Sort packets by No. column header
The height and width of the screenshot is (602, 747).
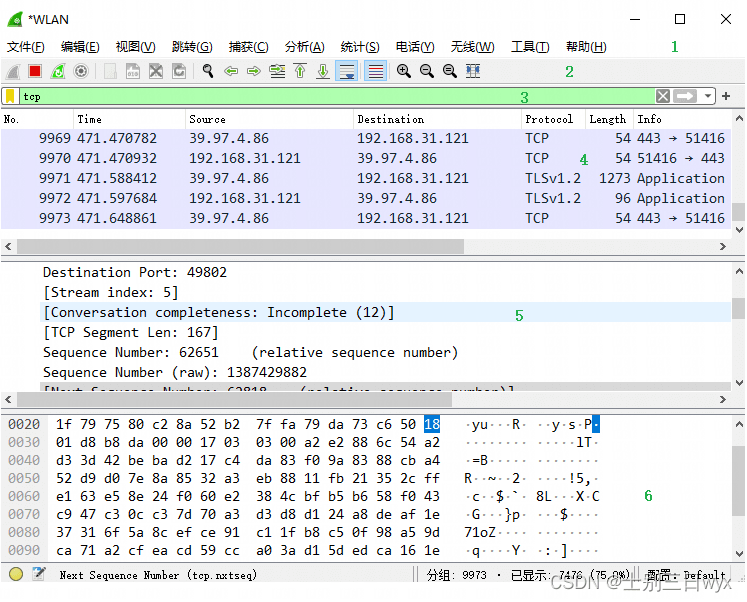tap(37, 119)
